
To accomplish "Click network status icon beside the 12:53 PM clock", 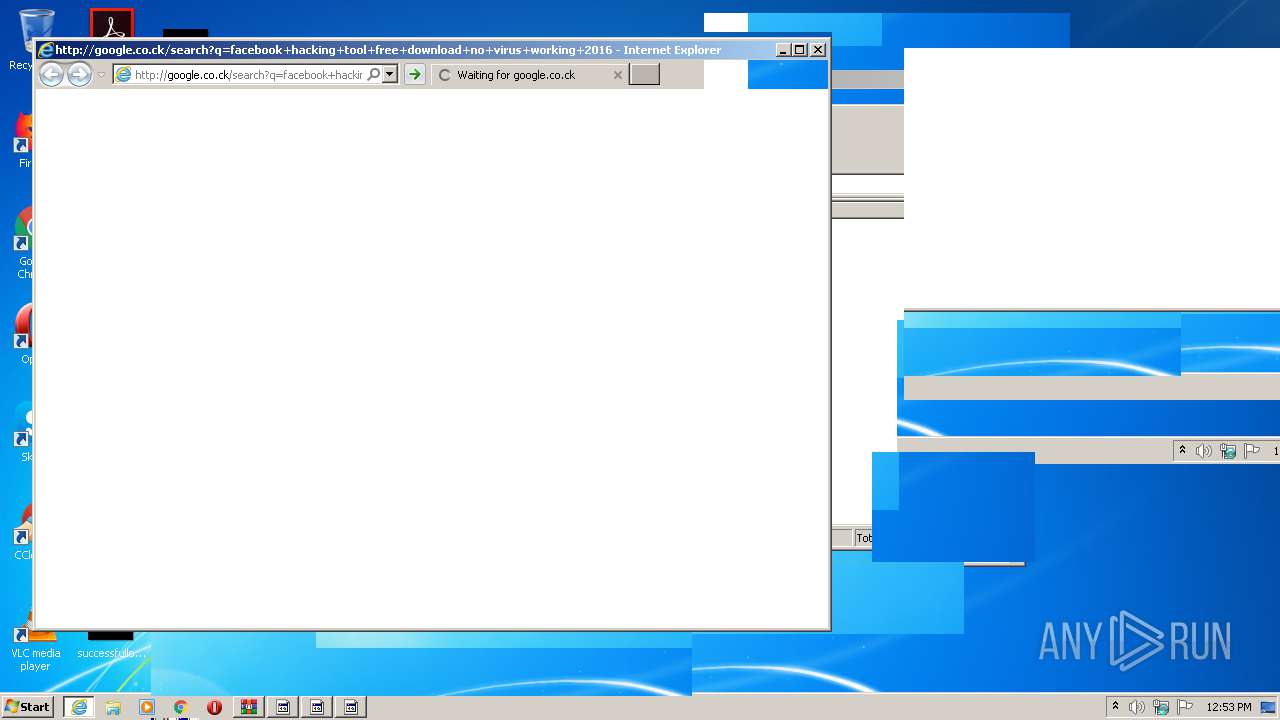I will tap(1161, 707).
